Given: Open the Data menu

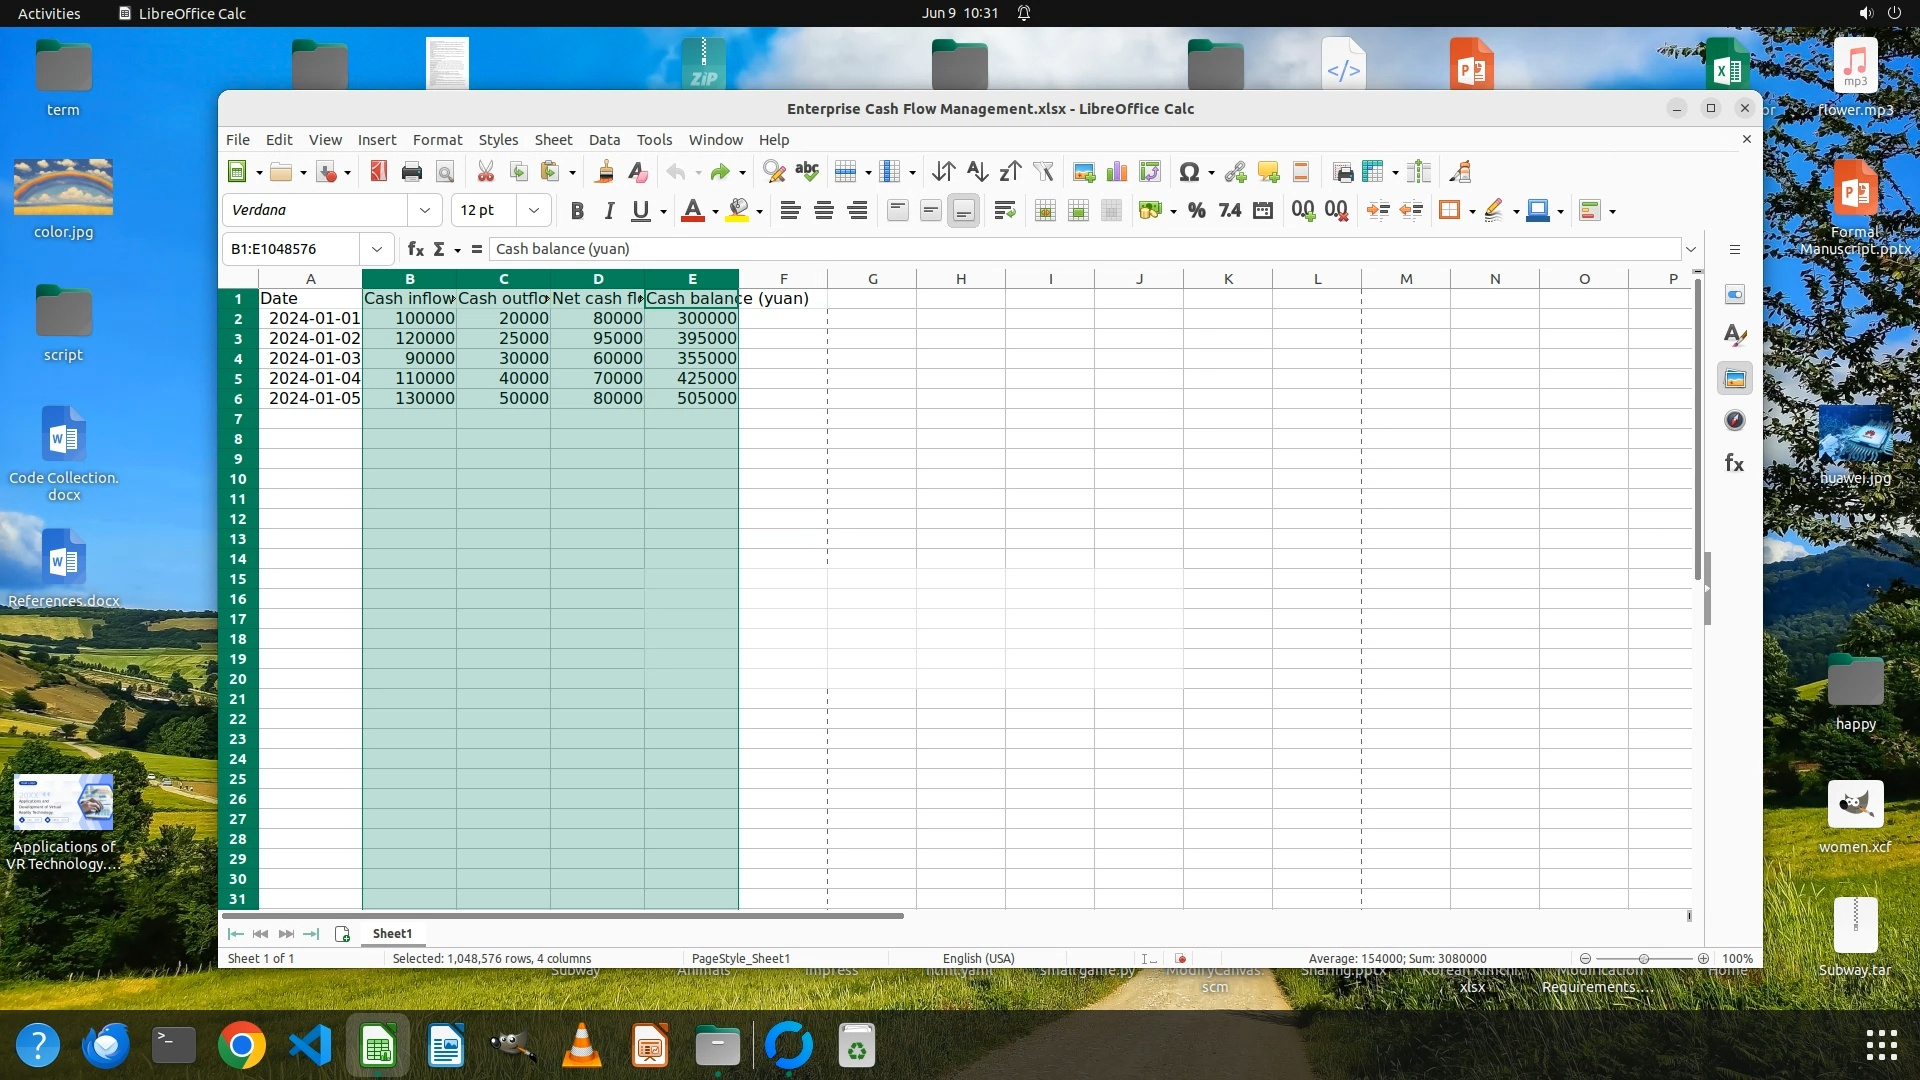Looking at the screenshot, I should click(x=604, y=140).
